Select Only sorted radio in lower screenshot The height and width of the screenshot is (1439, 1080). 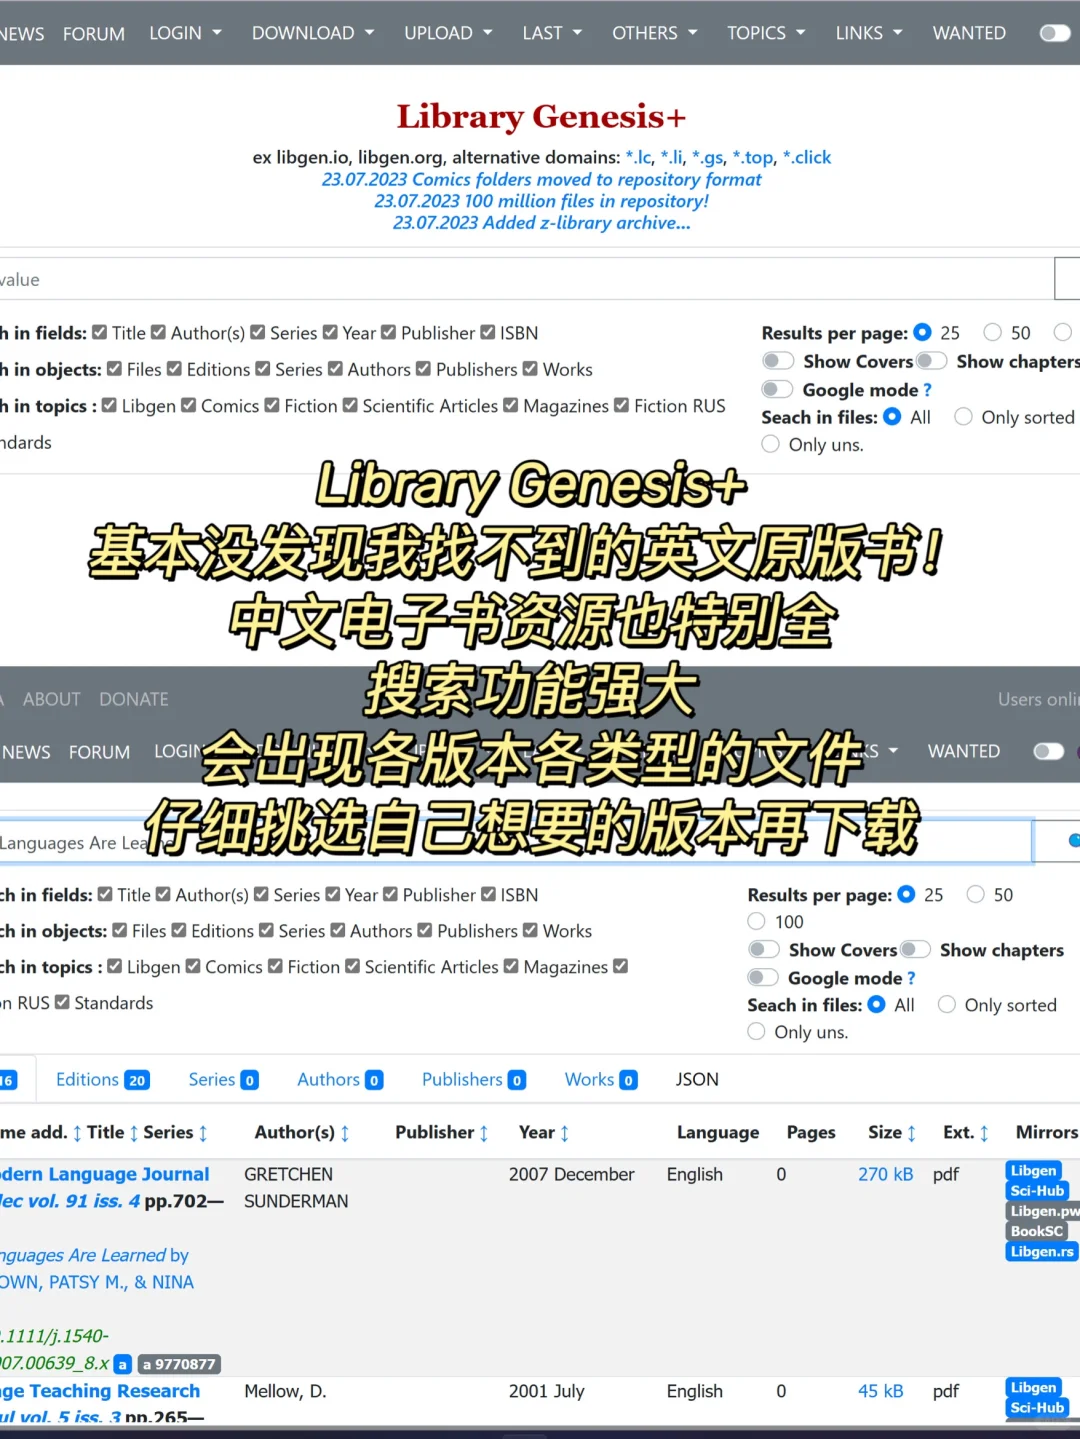point(947,1004)
